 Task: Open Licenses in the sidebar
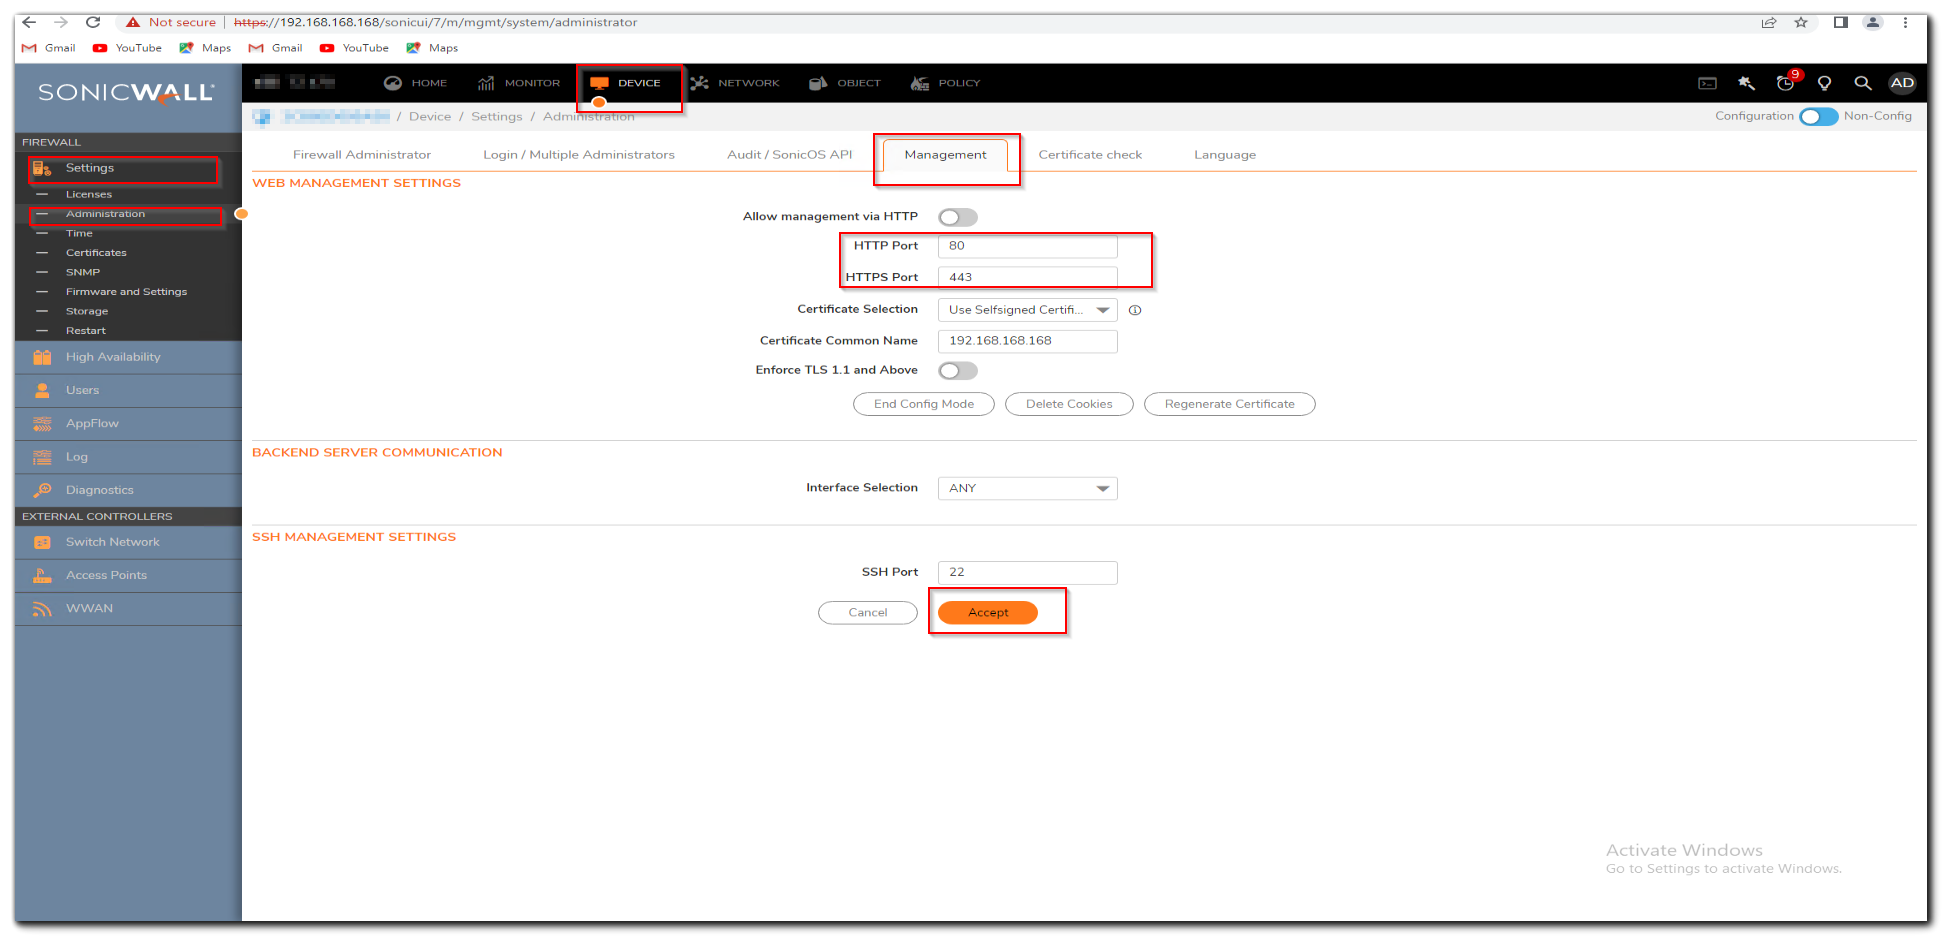[x=89, y=195]
